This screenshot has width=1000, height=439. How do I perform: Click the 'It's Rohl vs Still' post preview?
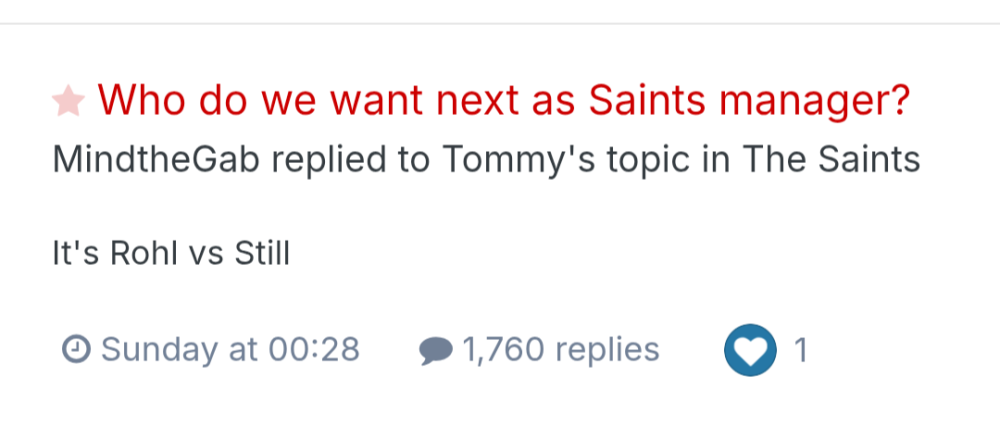(x=171, y=254)
